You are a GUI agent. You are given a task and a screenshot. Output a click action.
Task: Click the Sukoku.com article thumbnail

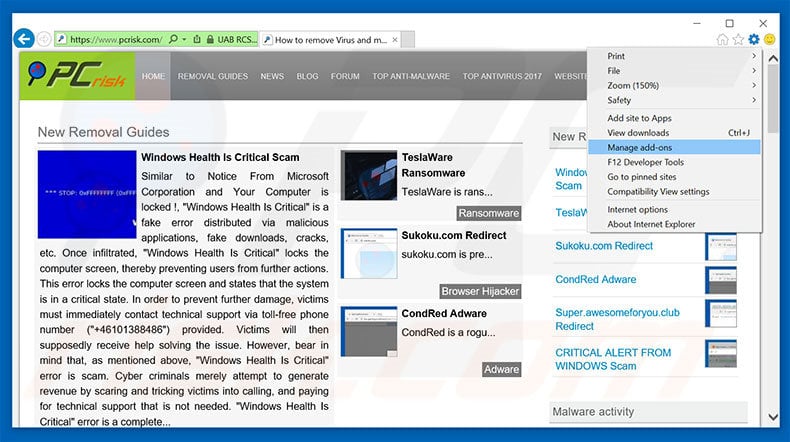(x=369, y=254)
